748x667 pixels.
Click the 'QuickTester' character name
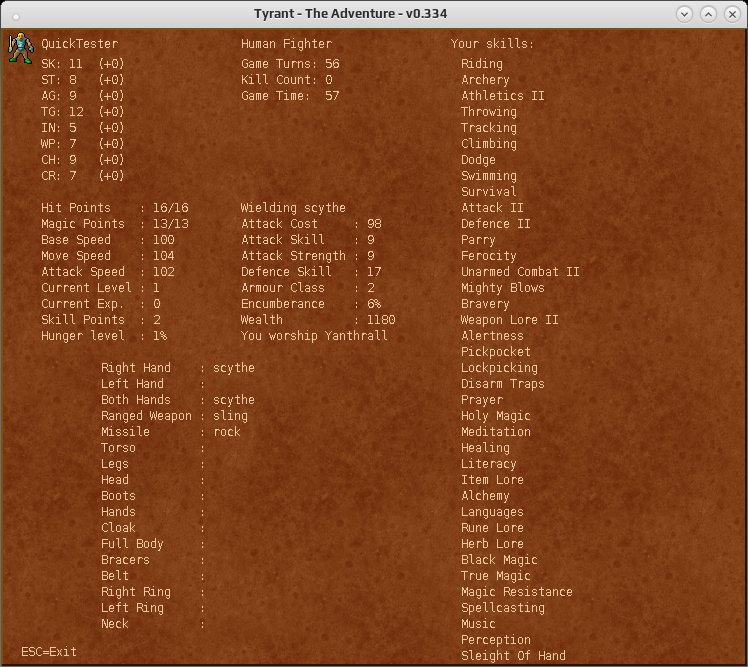79,44
